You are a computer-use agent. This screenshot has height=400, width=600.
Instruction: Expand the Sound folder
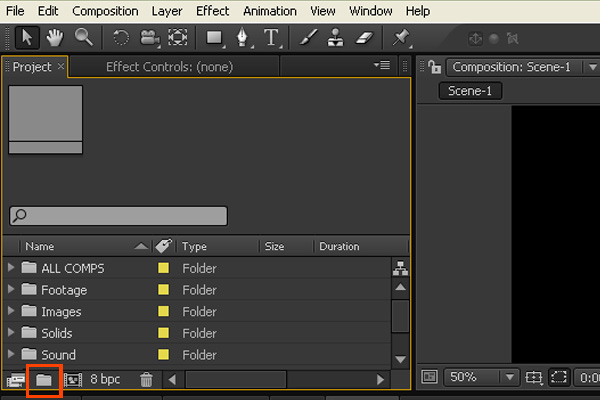[x=11, y=354]
